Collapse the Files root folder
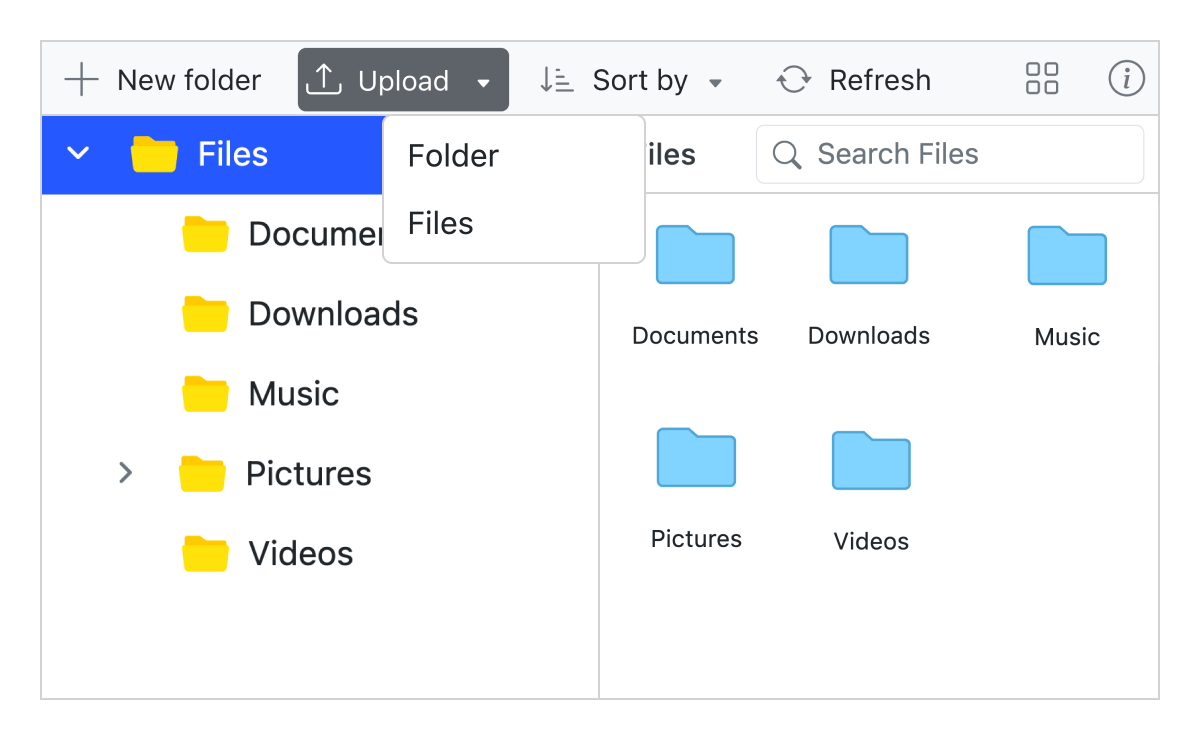 pyautogui.click(x=77, y=153)
